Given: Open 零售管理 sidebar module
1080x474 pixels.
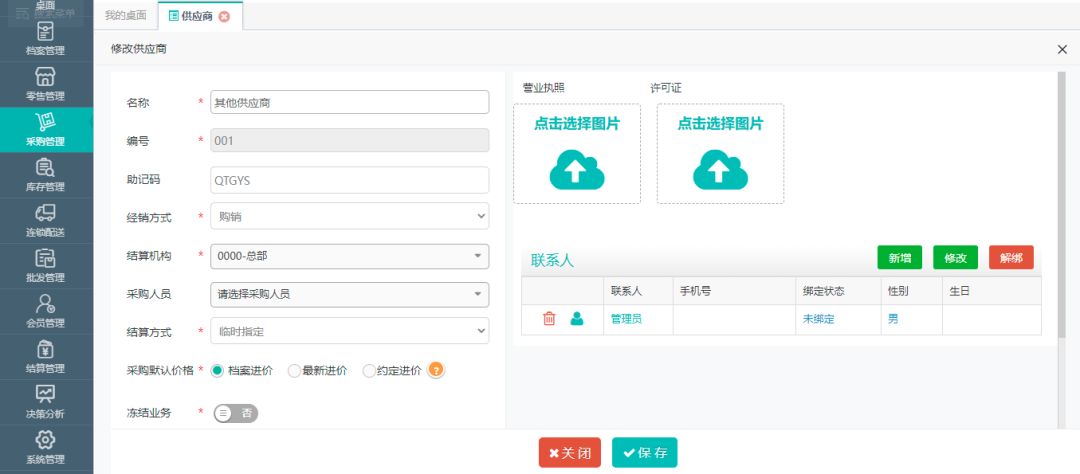Looking at the screenshot, I should pyautogui.click(x=45, y=84).
